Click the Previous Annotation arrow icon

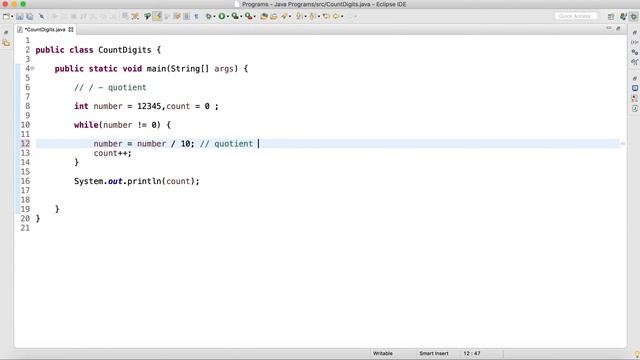(313, 16)
